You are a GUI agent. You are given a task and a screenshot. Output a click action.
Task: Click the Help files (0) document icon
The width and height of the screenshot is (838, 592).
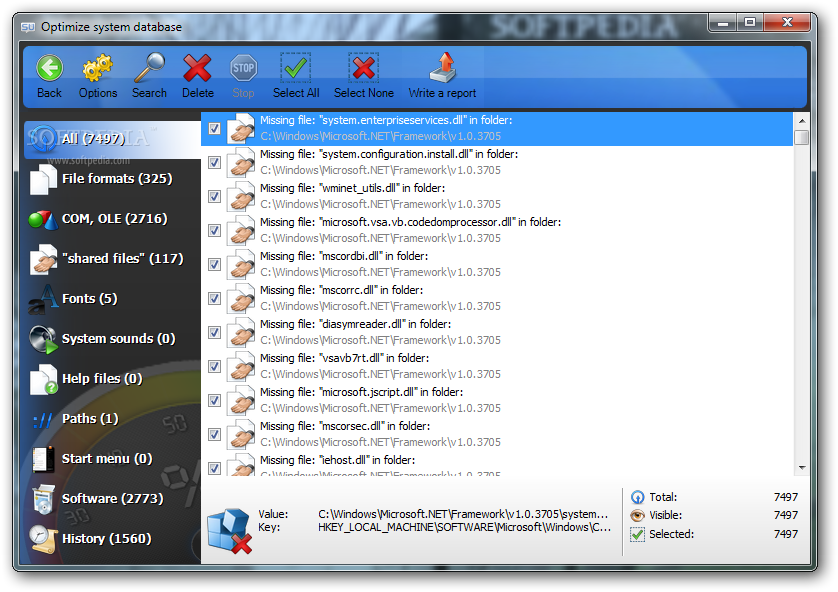coord(43,379)
